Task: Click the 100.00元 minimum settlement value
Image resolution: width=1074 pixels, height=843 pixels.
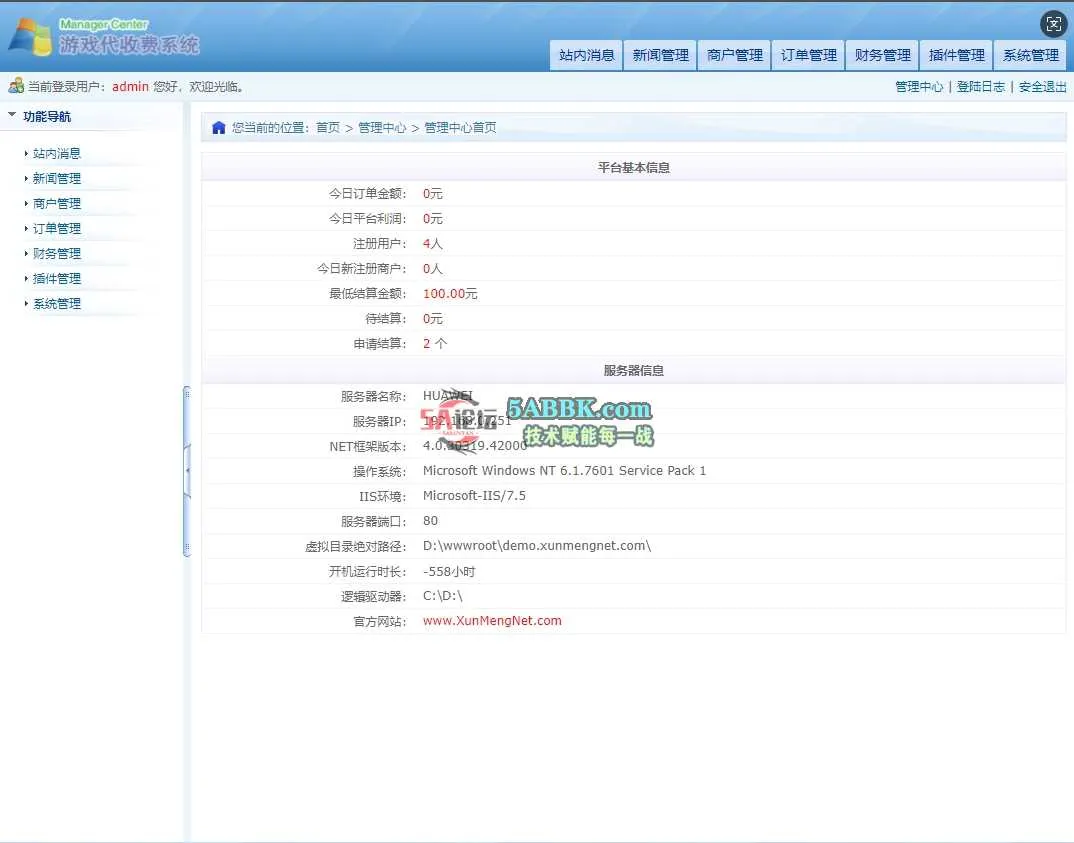Action: pos(450,294)
